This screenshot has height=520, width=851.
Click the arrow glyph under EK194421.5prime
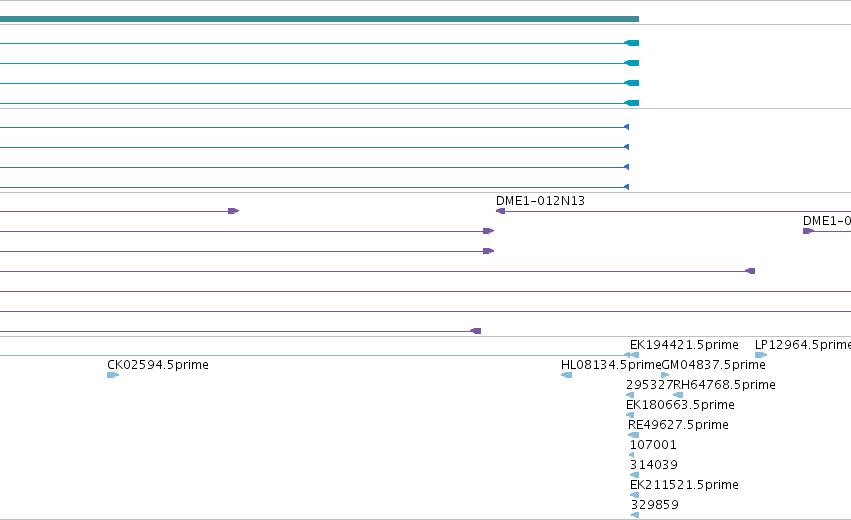pos(632,355)
